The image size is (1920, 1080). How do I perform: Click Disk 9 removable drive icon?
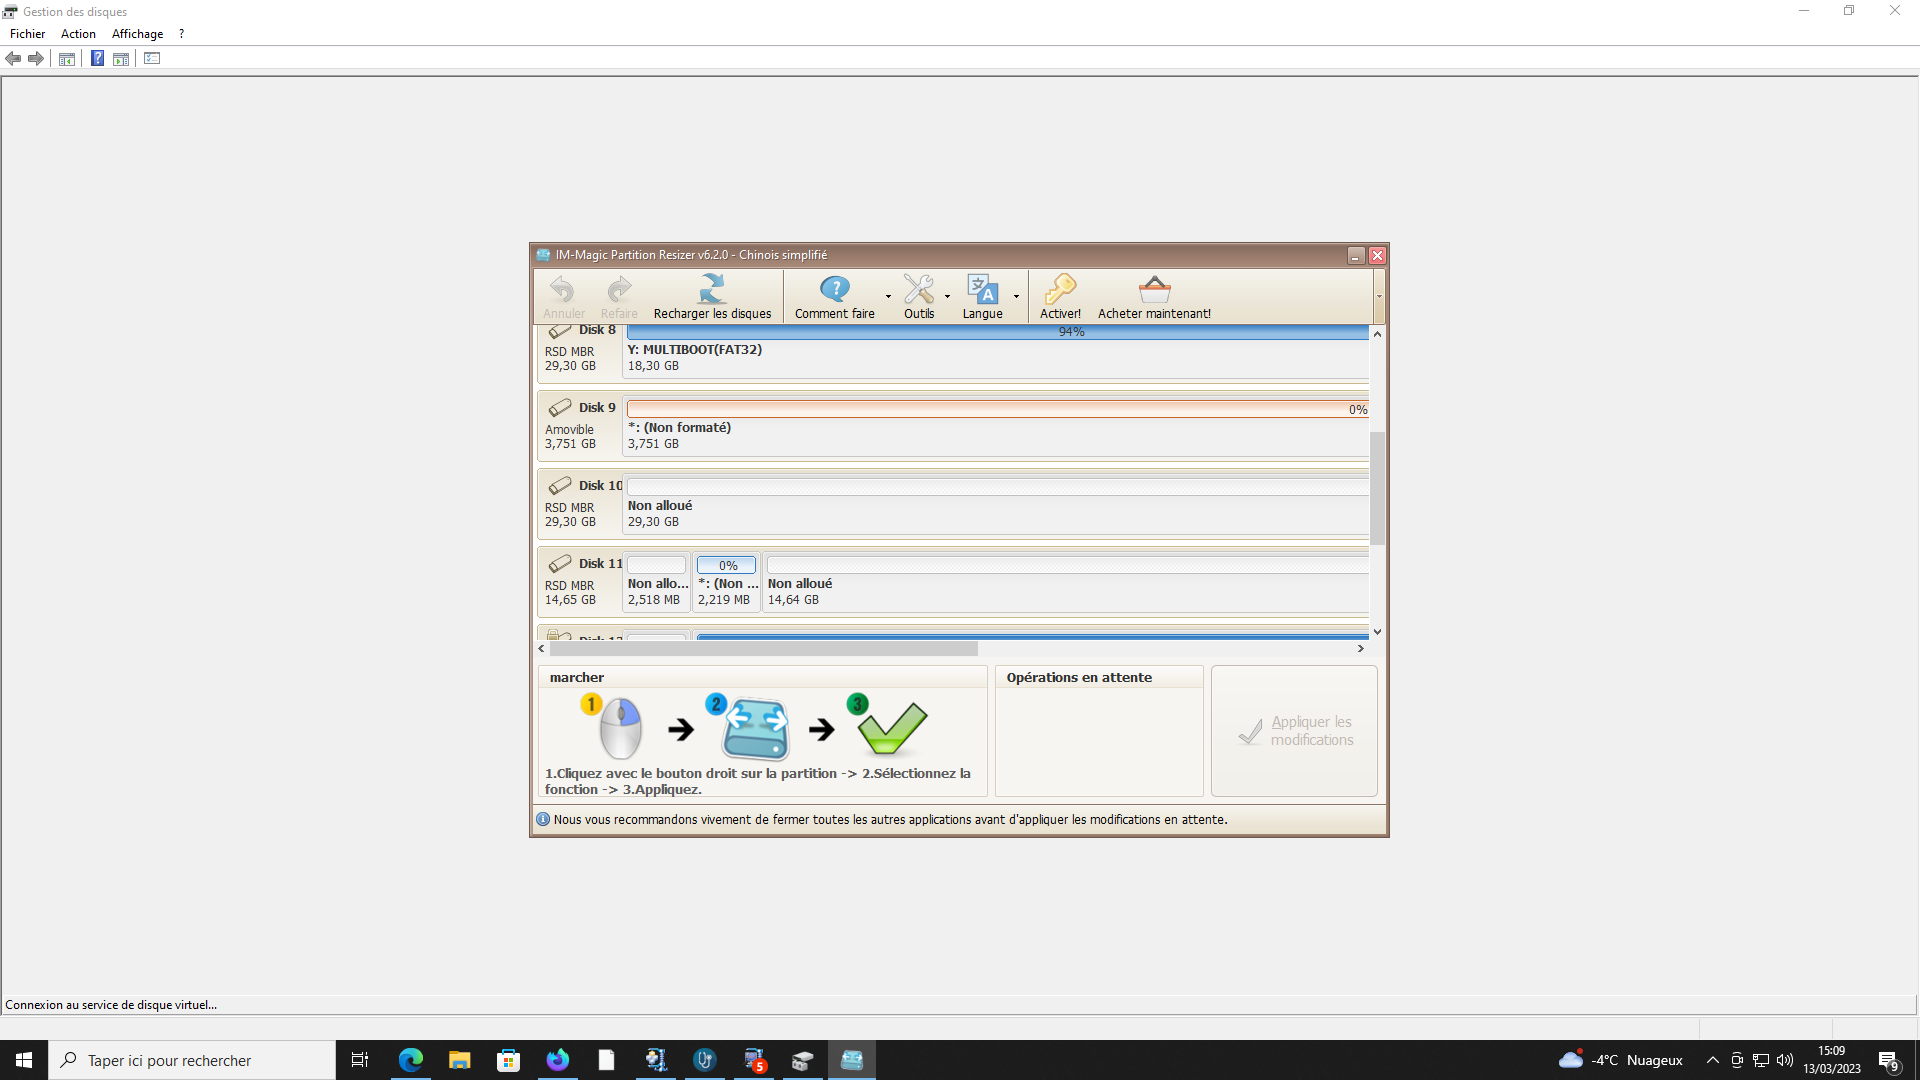560,408
